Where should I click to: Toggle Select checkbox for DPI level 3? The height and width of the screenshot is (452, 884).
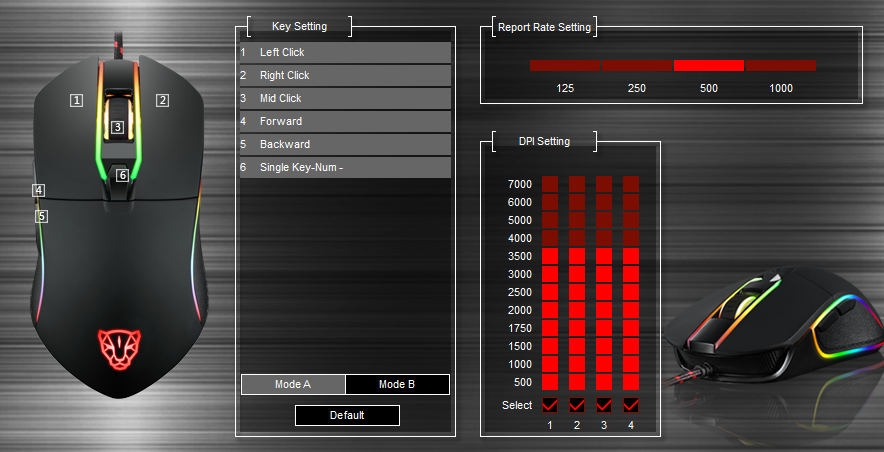click(x=604, y=405)
